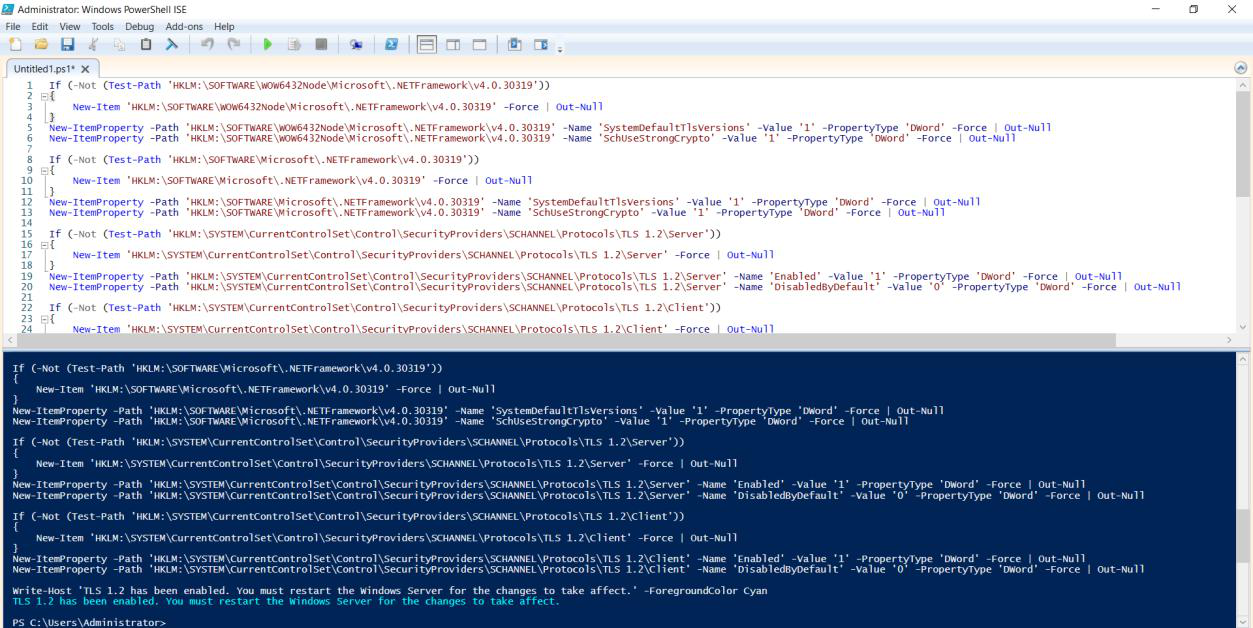The height and width of the screenshot is (628, 1253).
Task: Click the Write-Host command line in console
Action: (x=390, y=591)
